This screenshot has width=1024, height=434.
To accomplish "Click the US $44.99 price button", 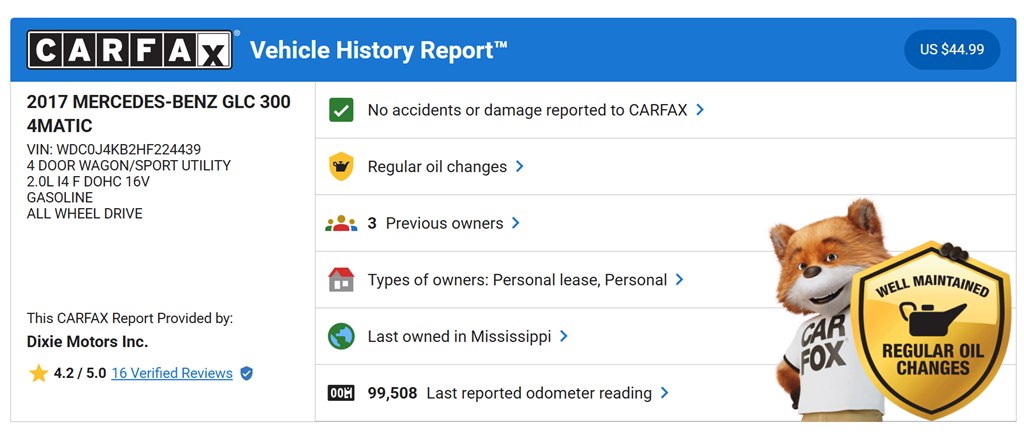I will coord(952,49).
